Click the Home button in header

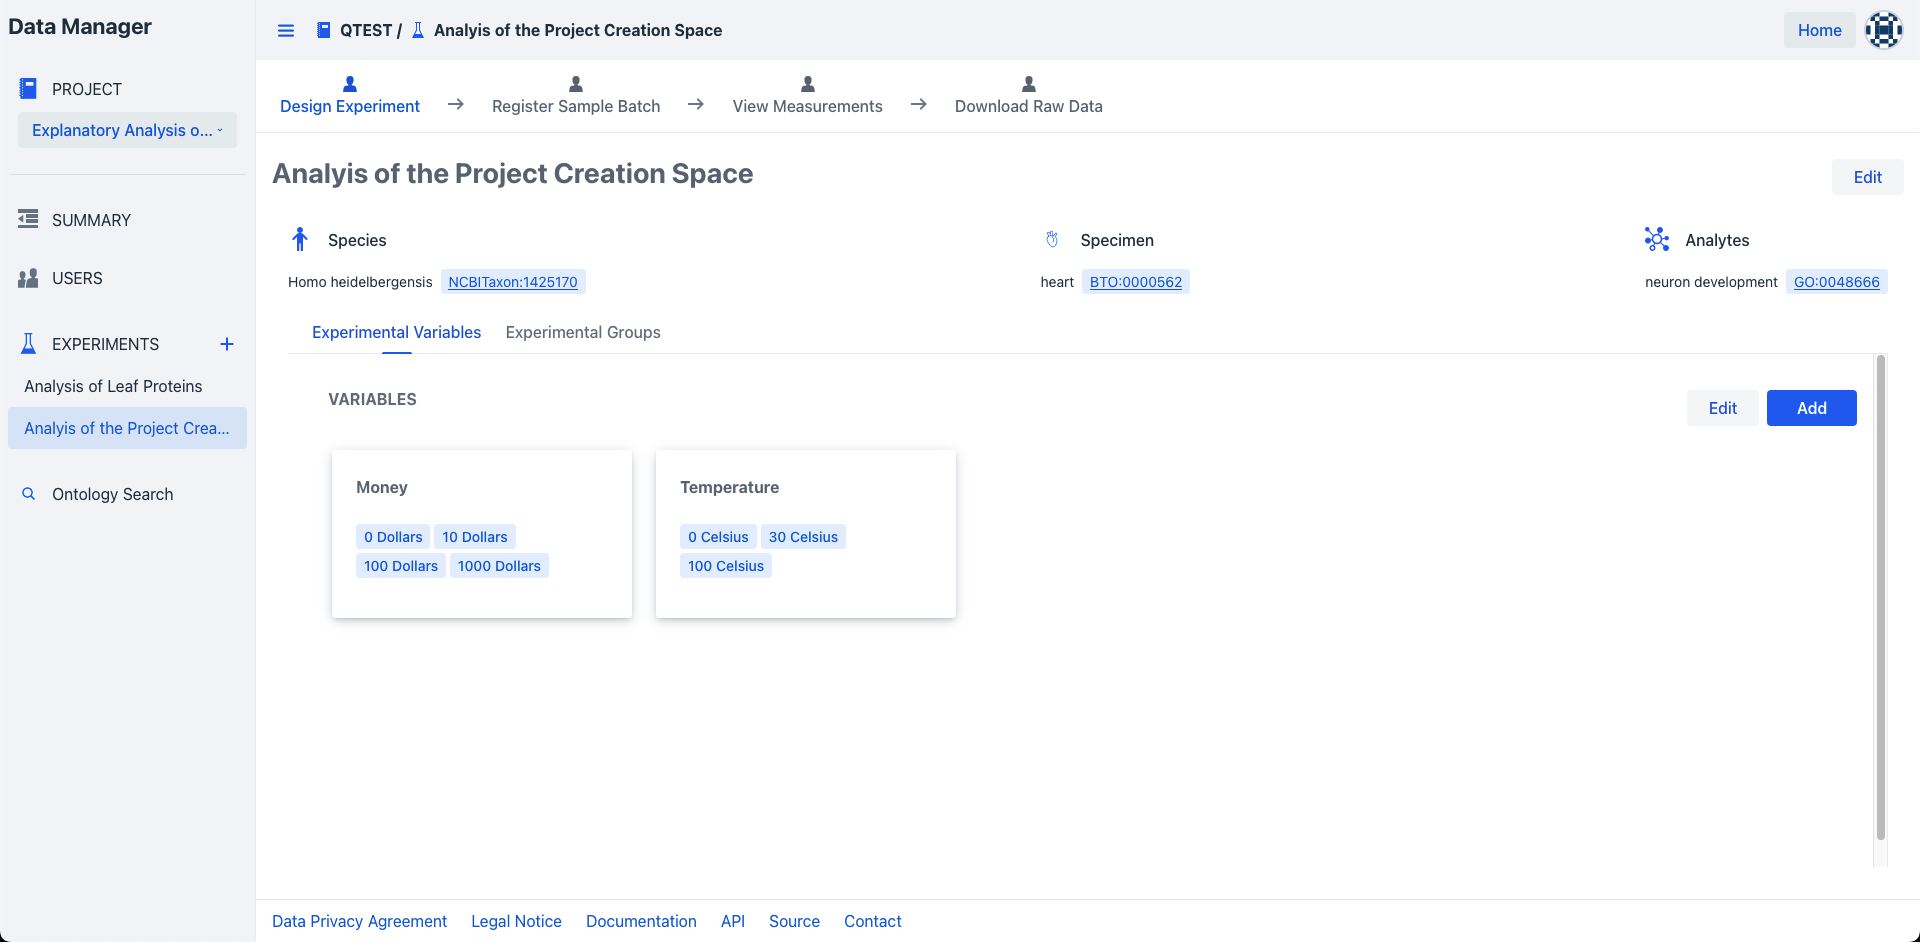(x=1819, y=30)
